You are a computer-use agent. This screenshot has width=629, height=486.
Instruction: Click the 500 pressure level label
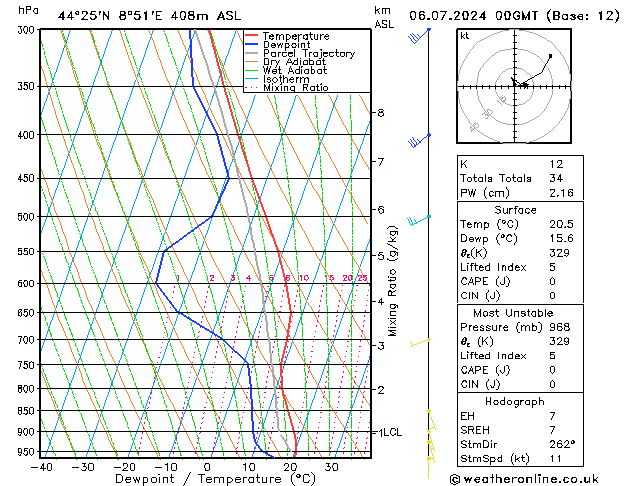(x=28, y=217)
